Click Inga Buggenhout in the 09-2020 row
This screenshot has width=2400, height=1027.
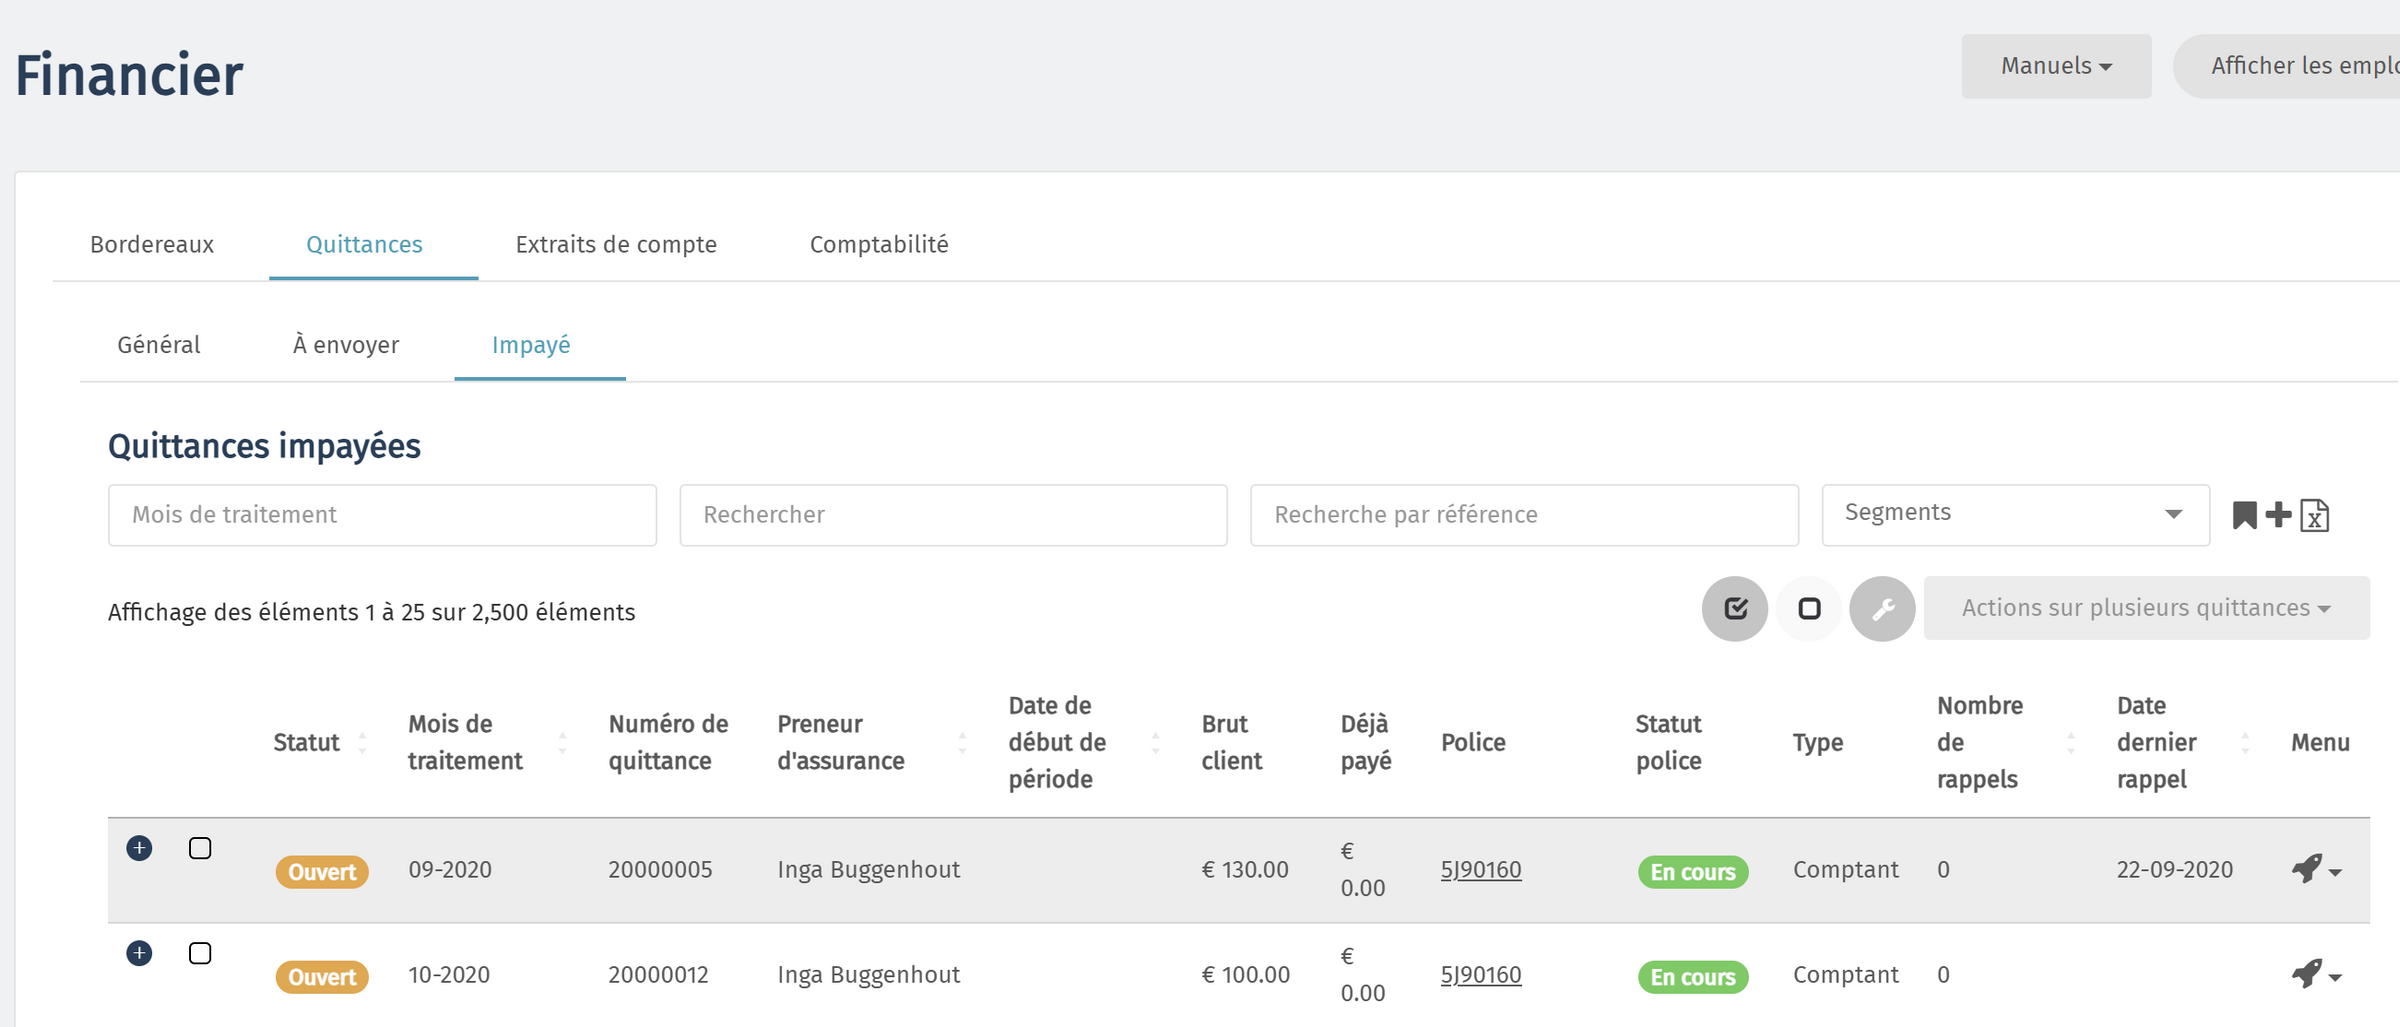tap(868, 869)
